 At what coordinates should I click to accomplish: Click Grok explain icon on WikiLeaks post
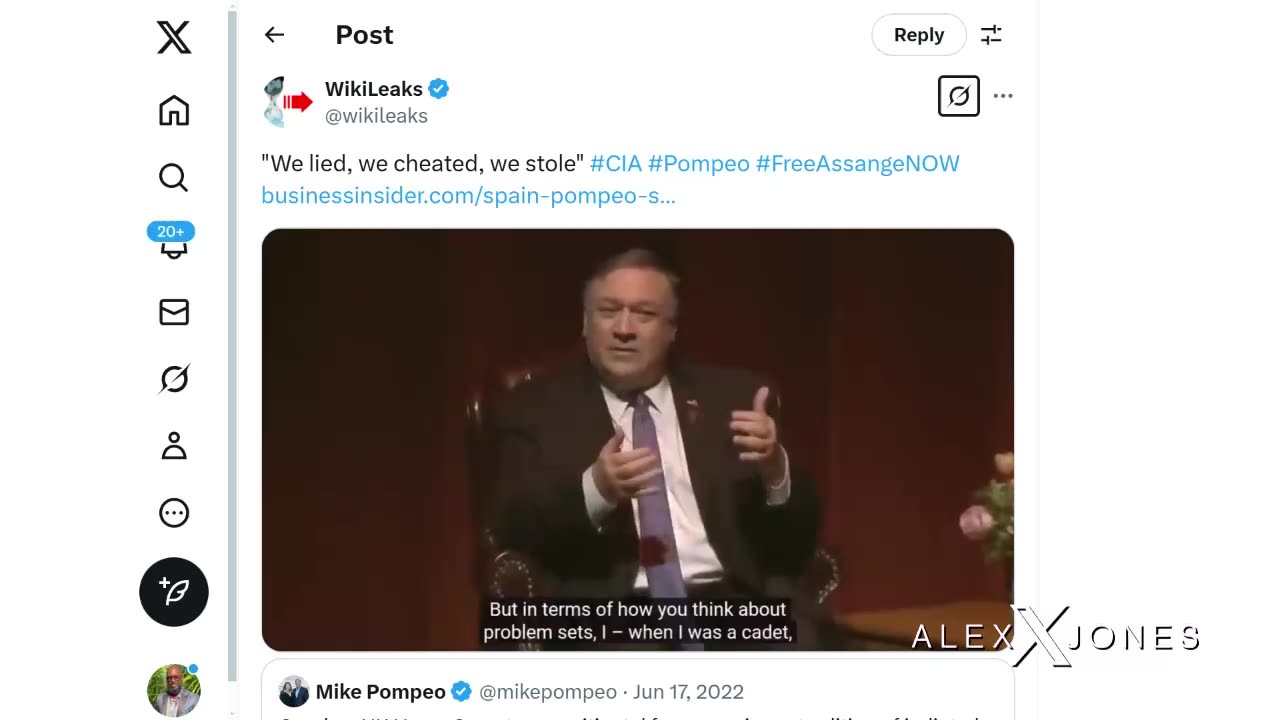(959, 96)
